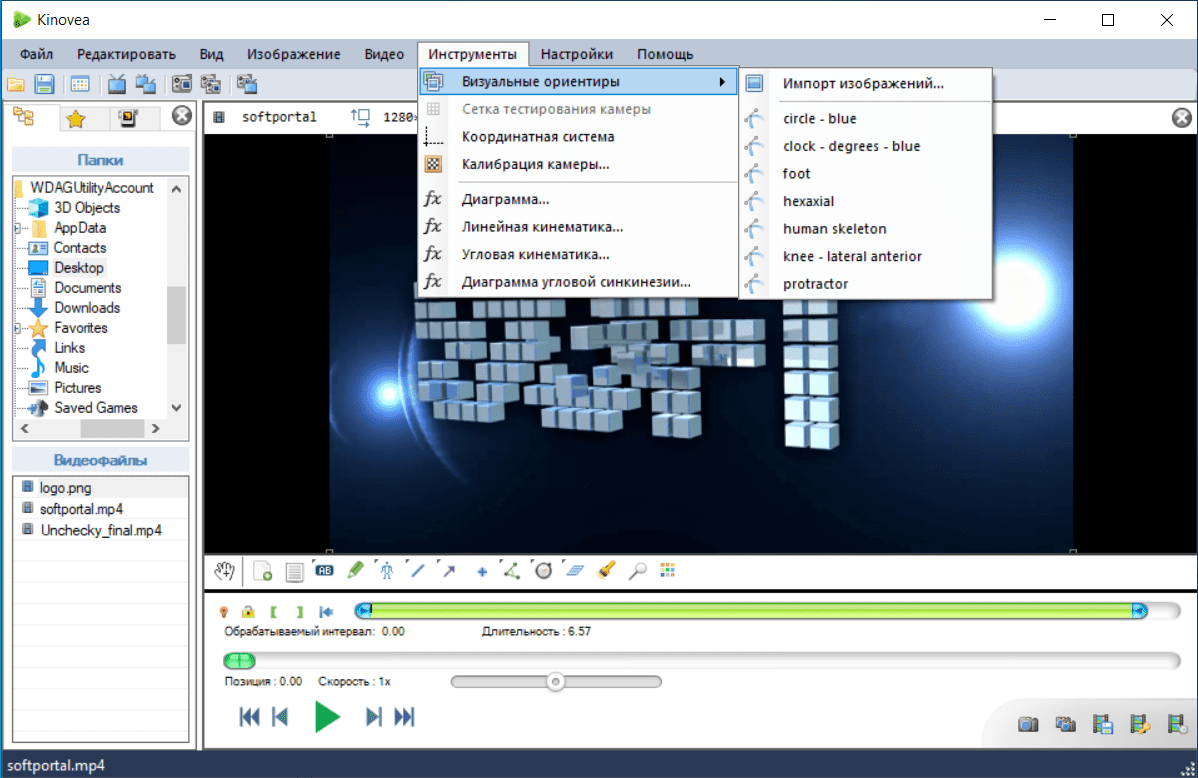Select the green pencil tool
The width and height of the screenshot is (1198, 778).
pyautogui.click(x=355, y=570)
